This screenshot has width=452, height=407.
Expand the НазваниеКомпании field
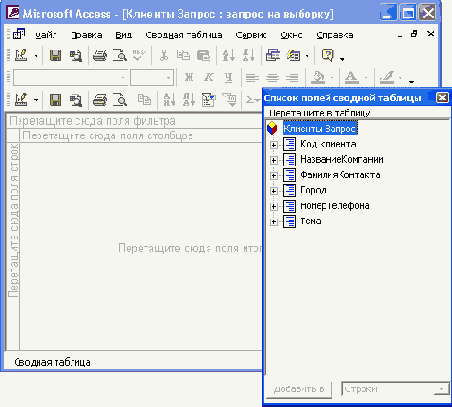coord(274,160)
